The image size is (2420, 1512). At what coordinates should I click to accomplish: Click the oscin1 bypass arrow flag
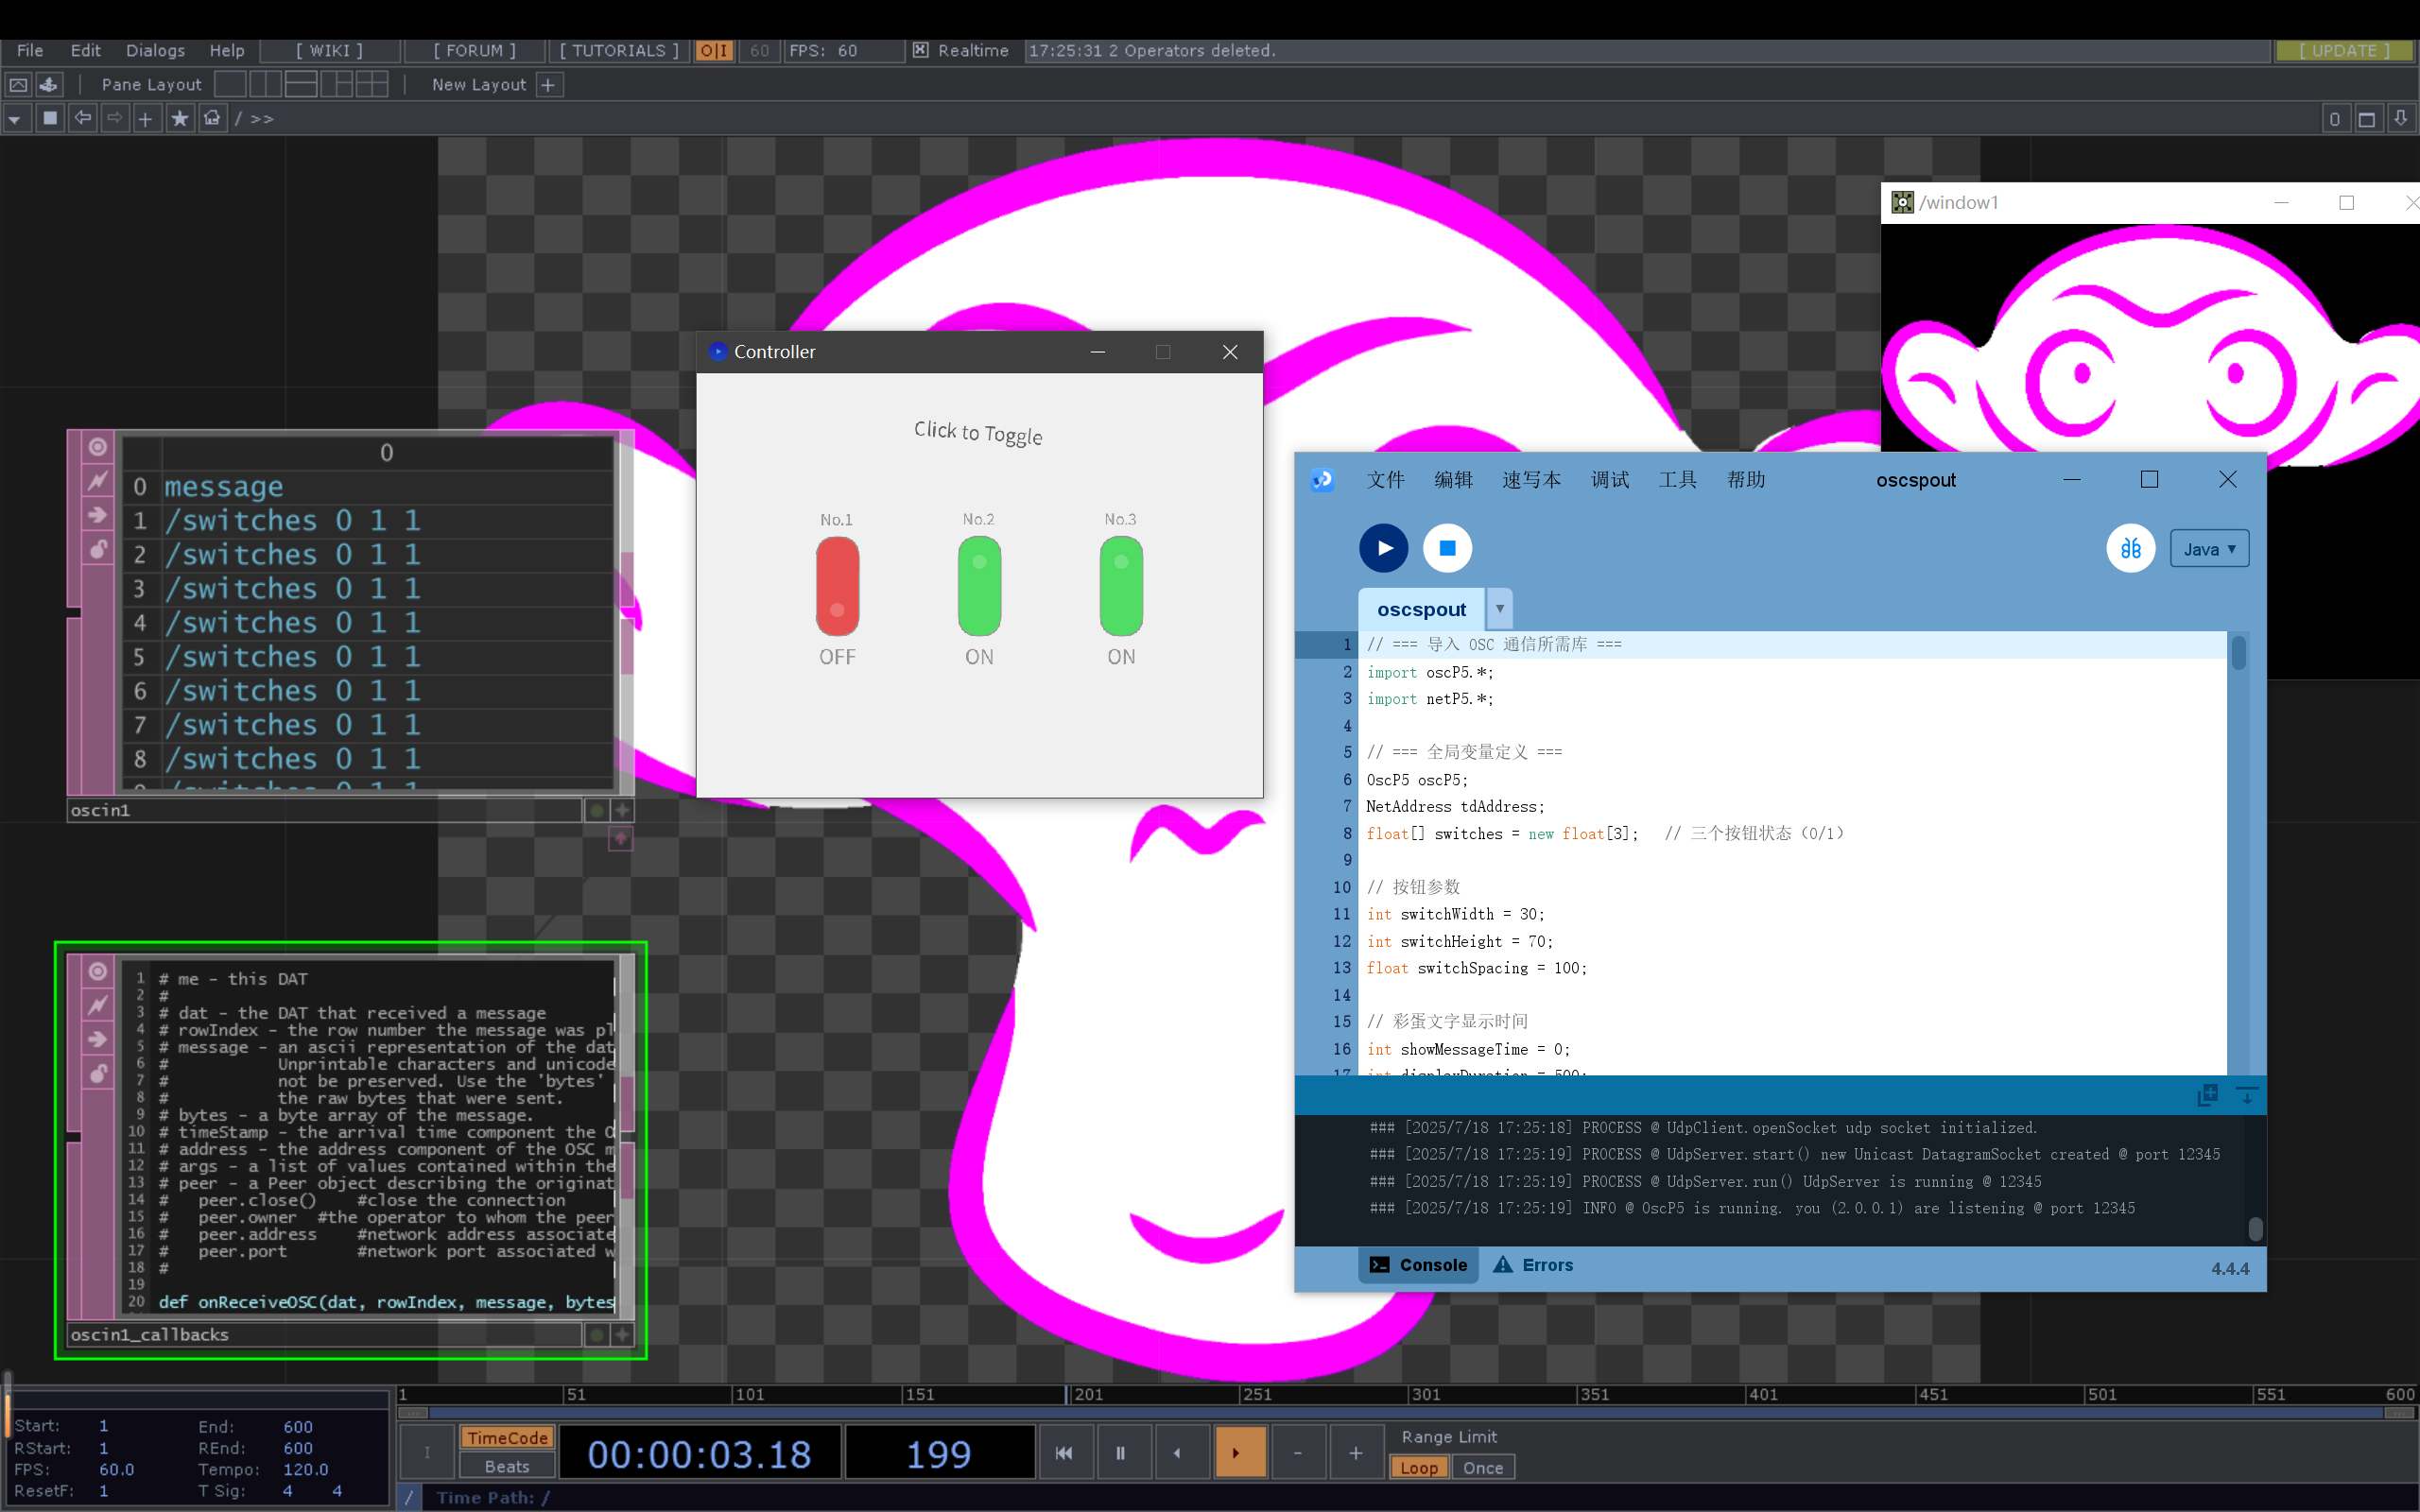click(98, 515)
